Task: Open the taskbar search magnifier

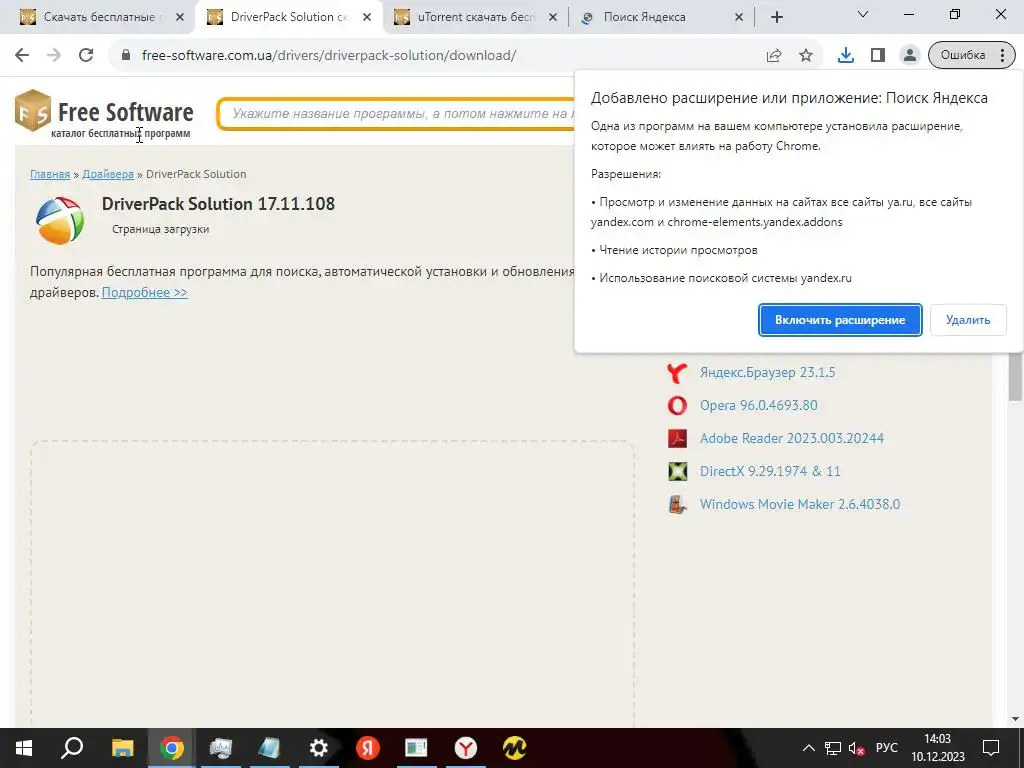Action: (72, 748)
